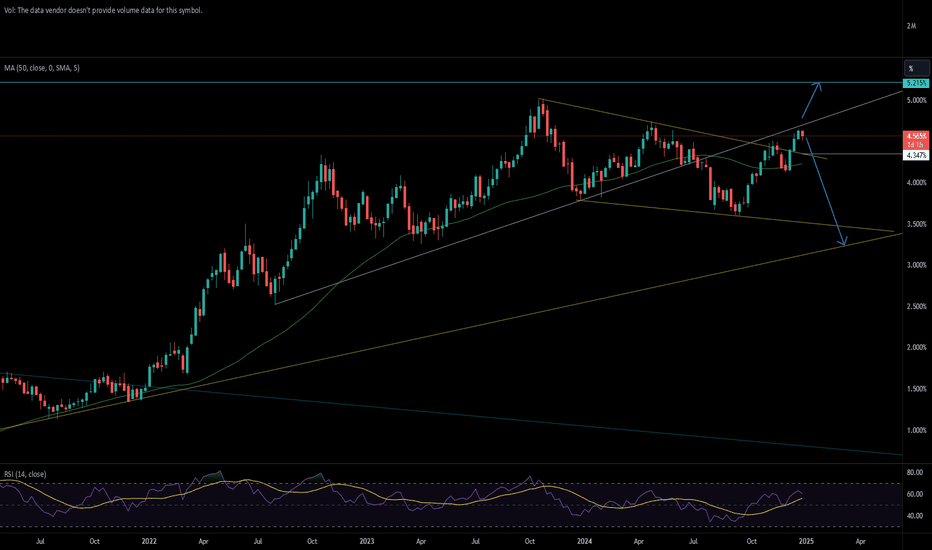Select the MA (50, close, 0, SMA, 5) legend
This screenshot has height=550, width=932.
[42, 68]
